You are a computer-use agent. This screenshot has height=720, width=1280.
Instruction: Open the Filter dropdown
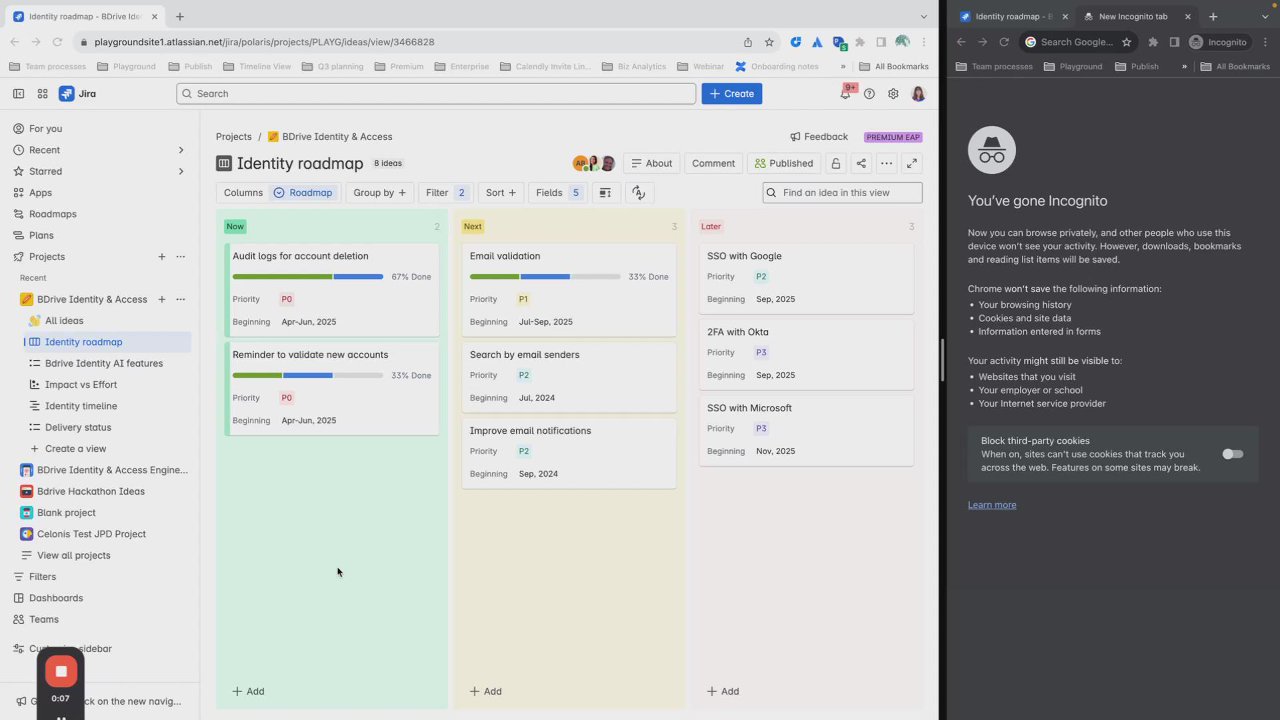pos(446,192)
